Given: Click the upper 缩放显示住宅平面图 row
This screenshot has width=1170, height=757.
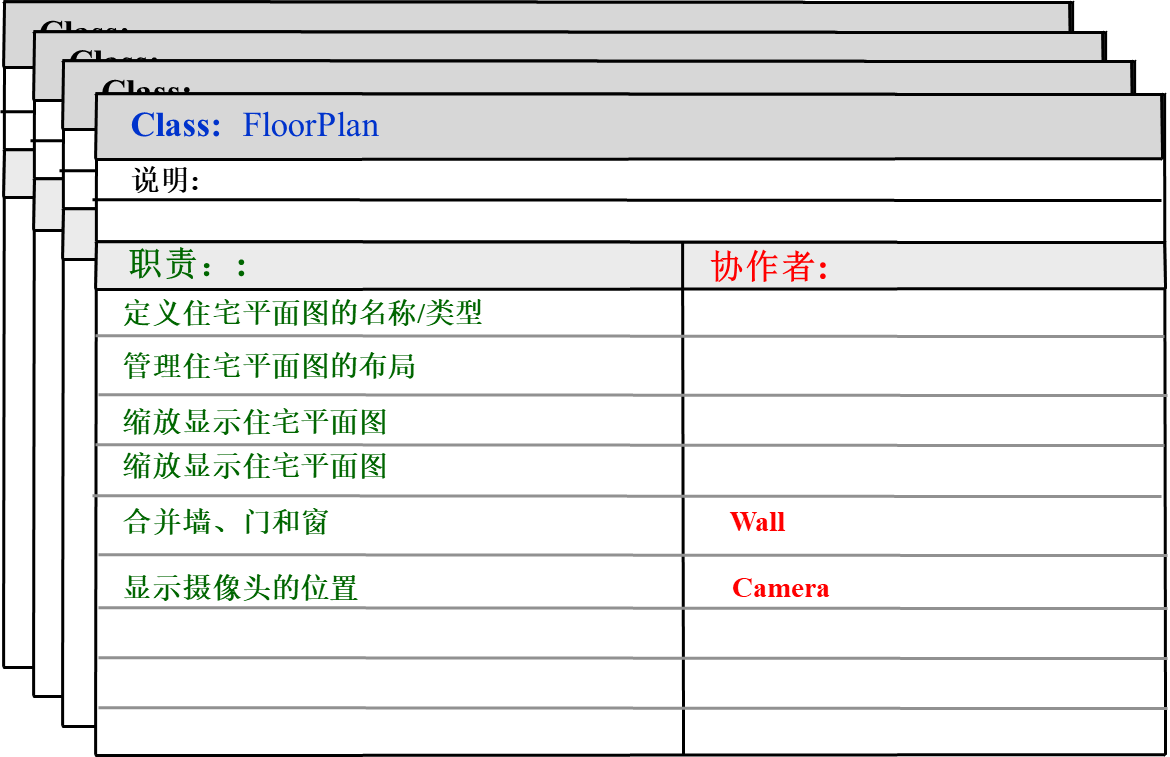Looking at the screenshot, I should point(255,422).
